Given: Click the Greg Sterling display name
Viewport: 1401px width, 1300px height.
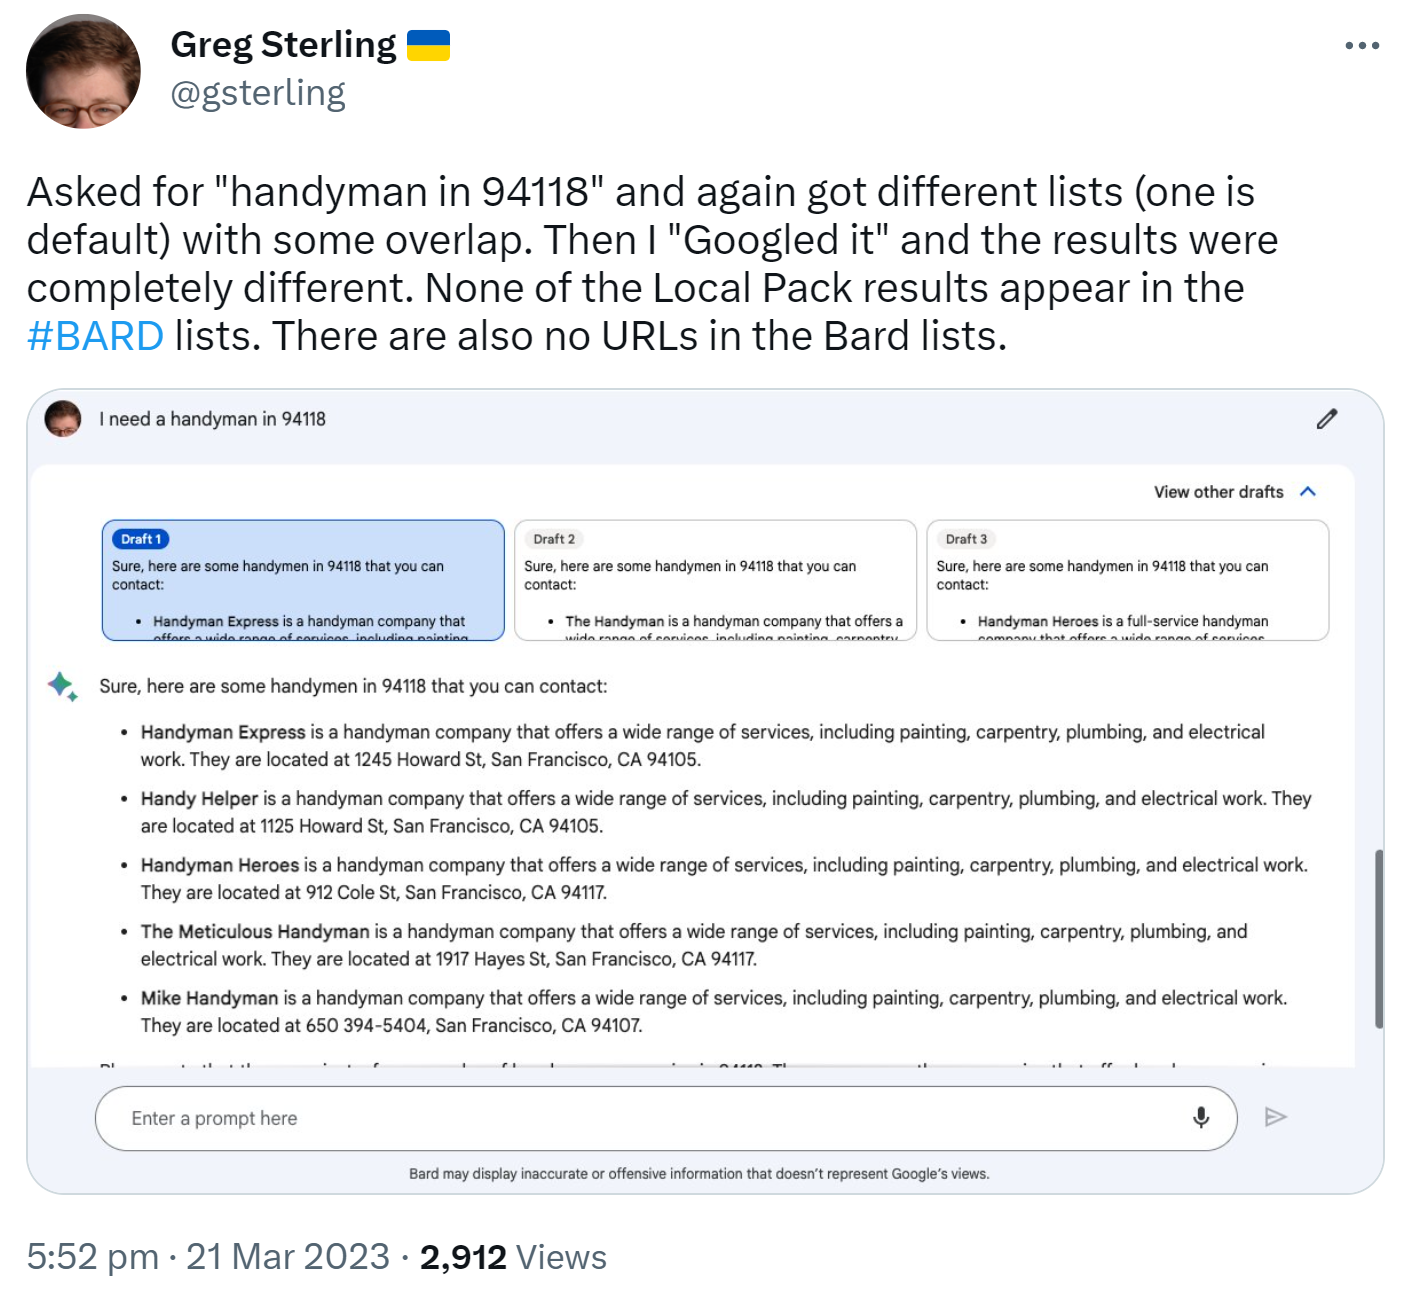Looking at the screenshot, I should click(x=283, y=45).
